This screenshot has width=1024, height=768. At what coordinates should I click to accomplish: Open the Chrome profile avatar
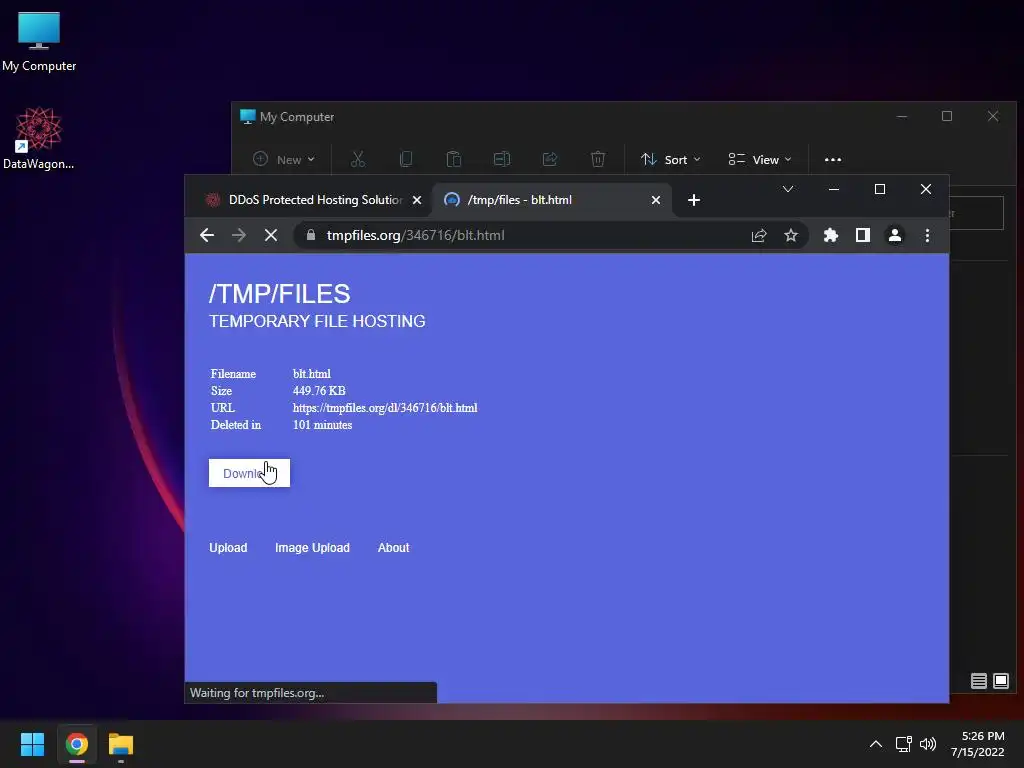[x=895, y=235]
